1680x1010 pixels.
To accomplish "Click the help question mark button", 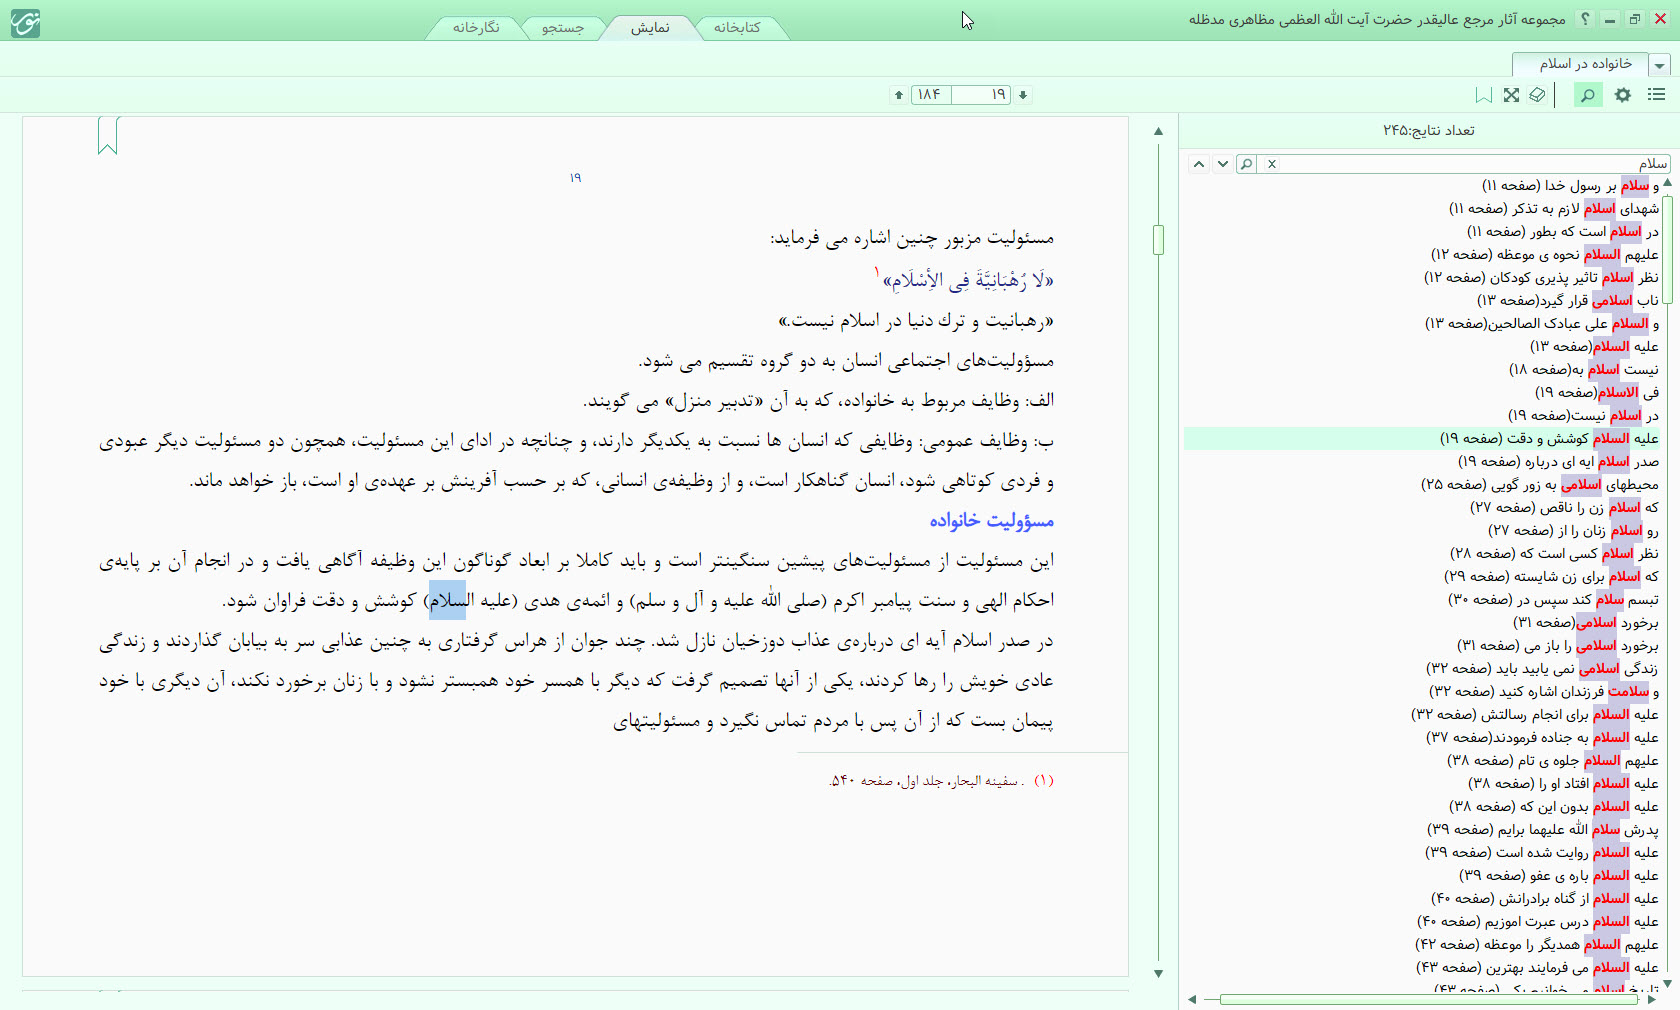I will pyautogui.click(x=1585, y=19).
